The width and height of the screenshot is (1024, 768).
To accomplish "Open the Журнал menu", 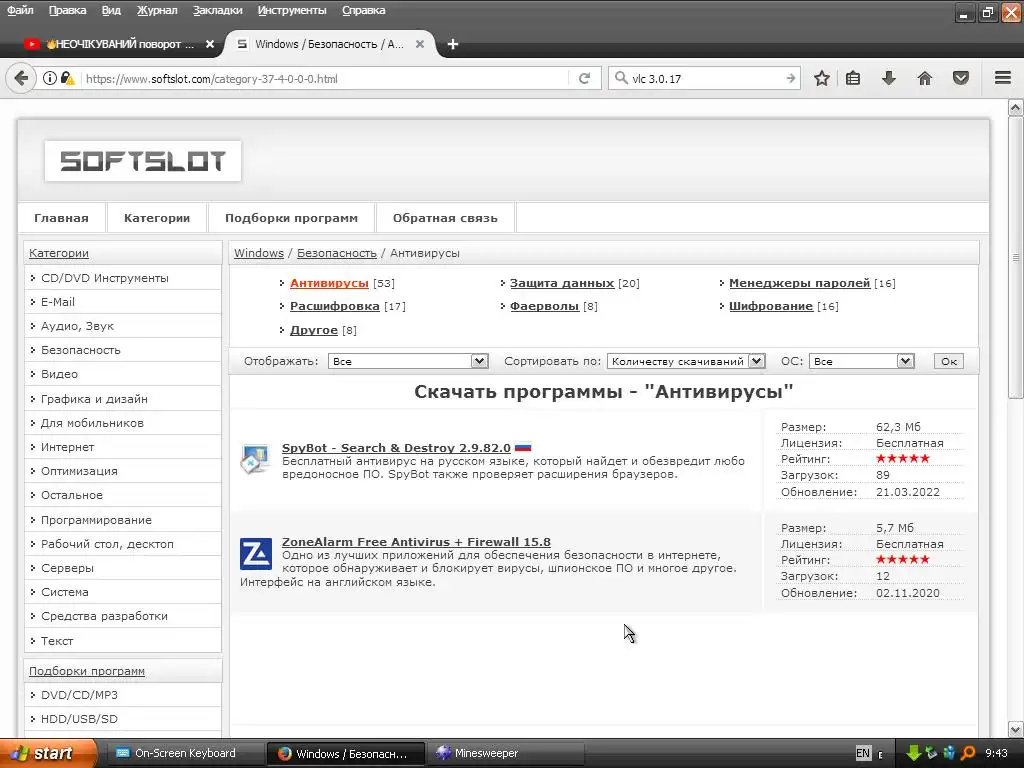I will pyautogui.click(x=157, y=10).
